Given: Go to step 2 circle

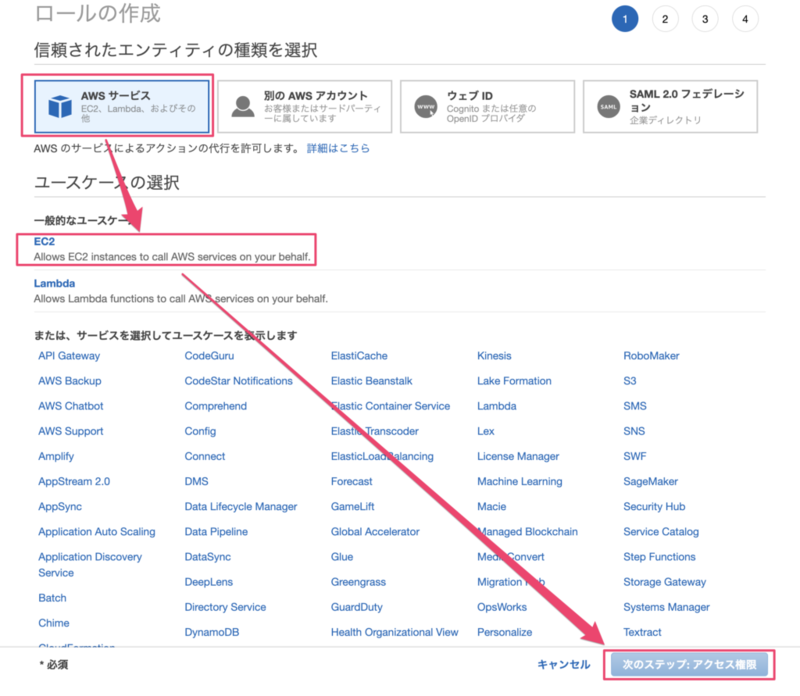Looking at the screenshot, I should [665, 19].
